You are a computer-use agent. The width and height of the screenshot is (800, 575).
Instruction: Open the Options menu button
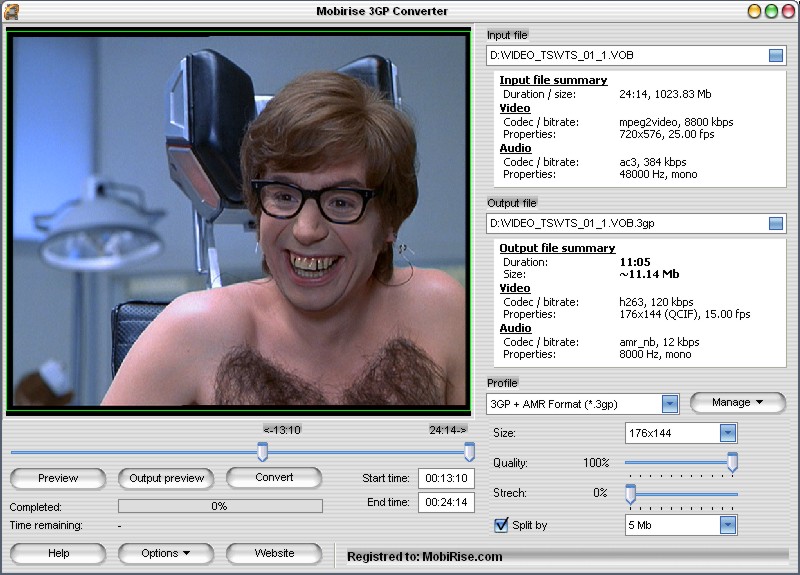pos(166,554)
